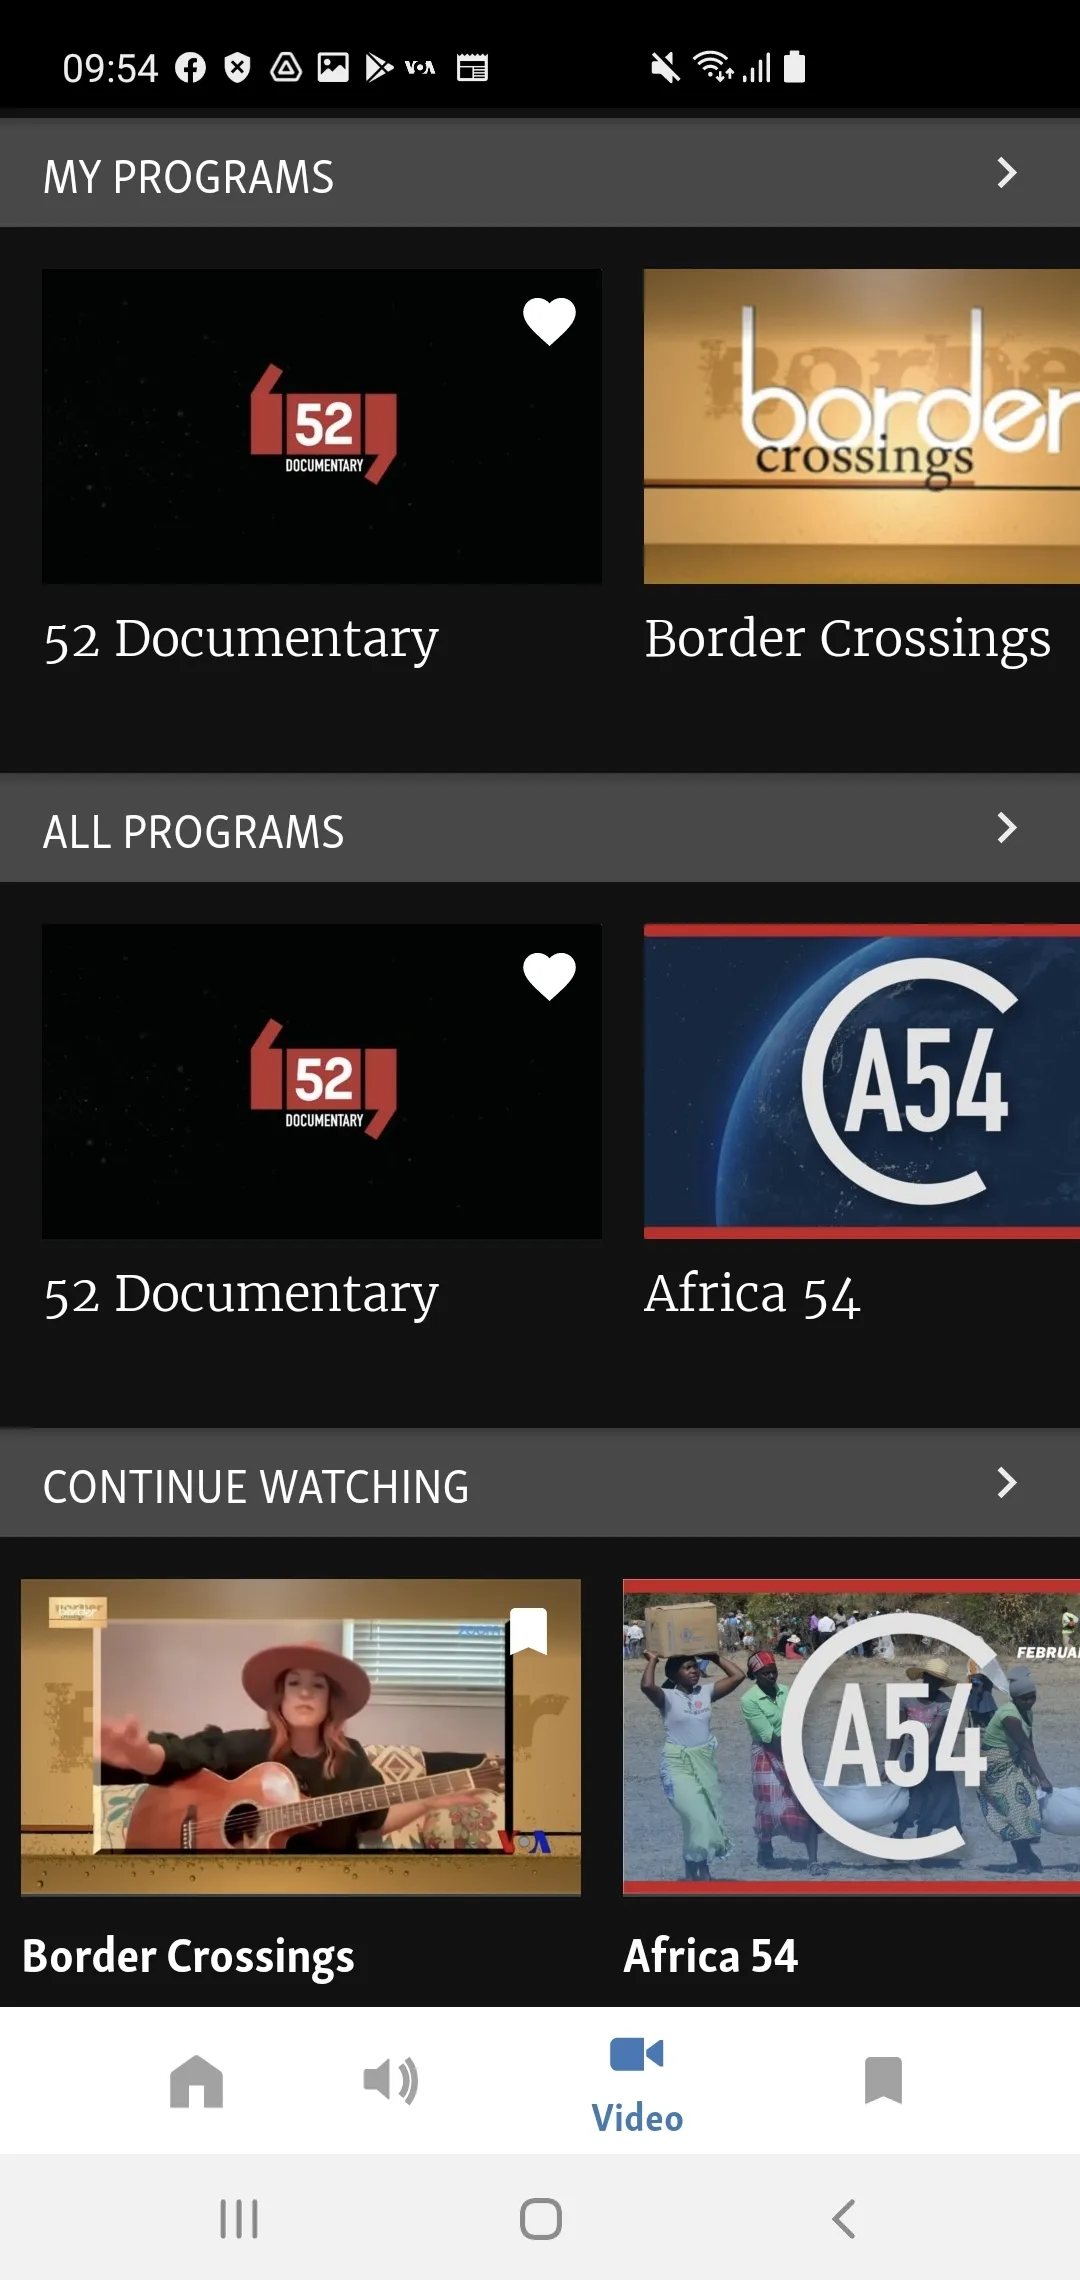Viewport: 1080px width, 2280px height.
Task: Toggle heart on 52 Documentary in All Programs
Action: coord(549,976)
